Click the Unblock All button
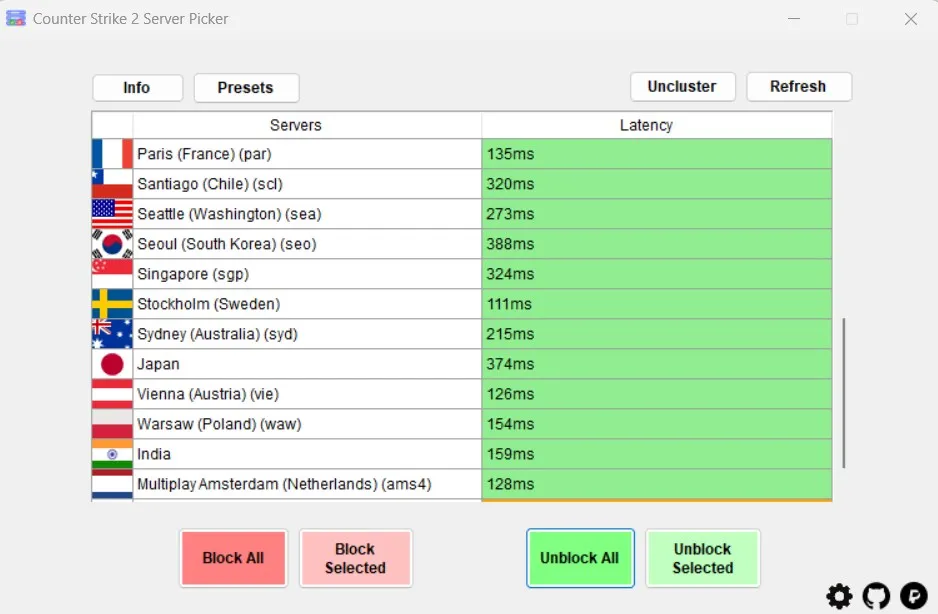The width and height of the screenshot is (938, 614). (x=580, y=558)
